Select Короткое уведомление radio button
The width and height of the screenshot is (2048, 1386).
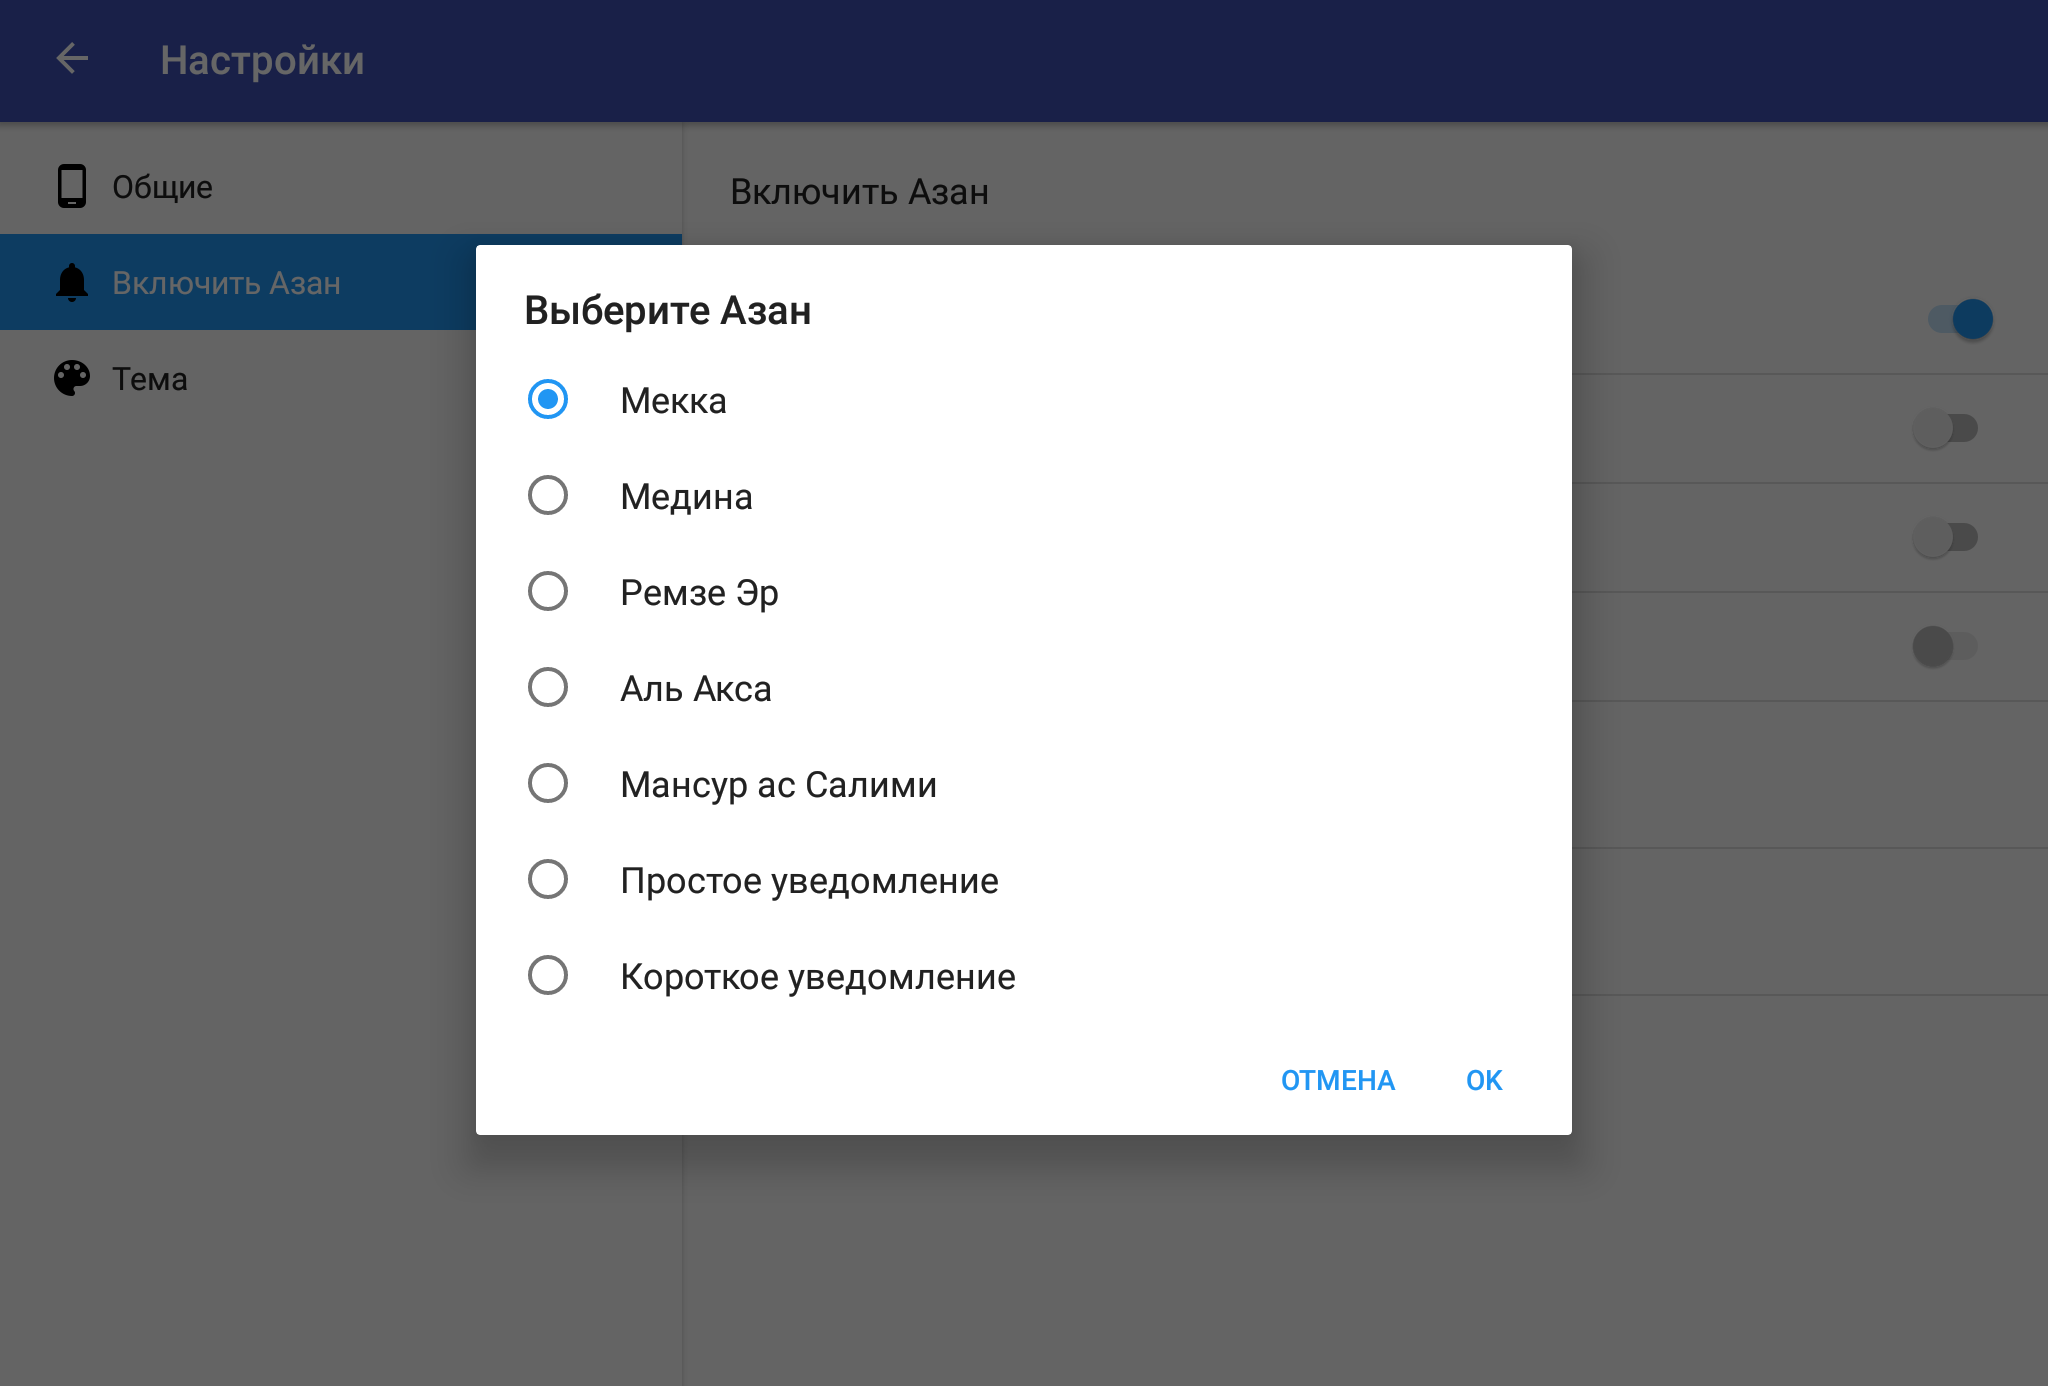(x=548, y=976)
